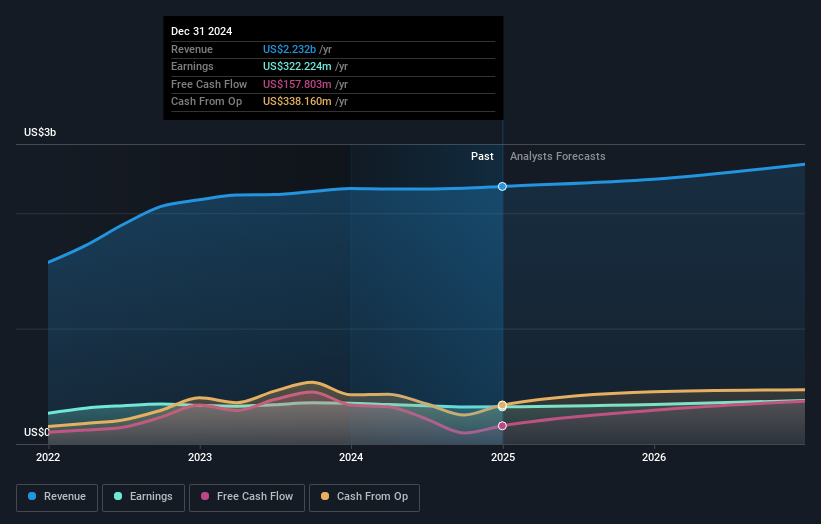Click the US$338.160m cash from op value
Screen dimensions: 821x524
point(297,102)
